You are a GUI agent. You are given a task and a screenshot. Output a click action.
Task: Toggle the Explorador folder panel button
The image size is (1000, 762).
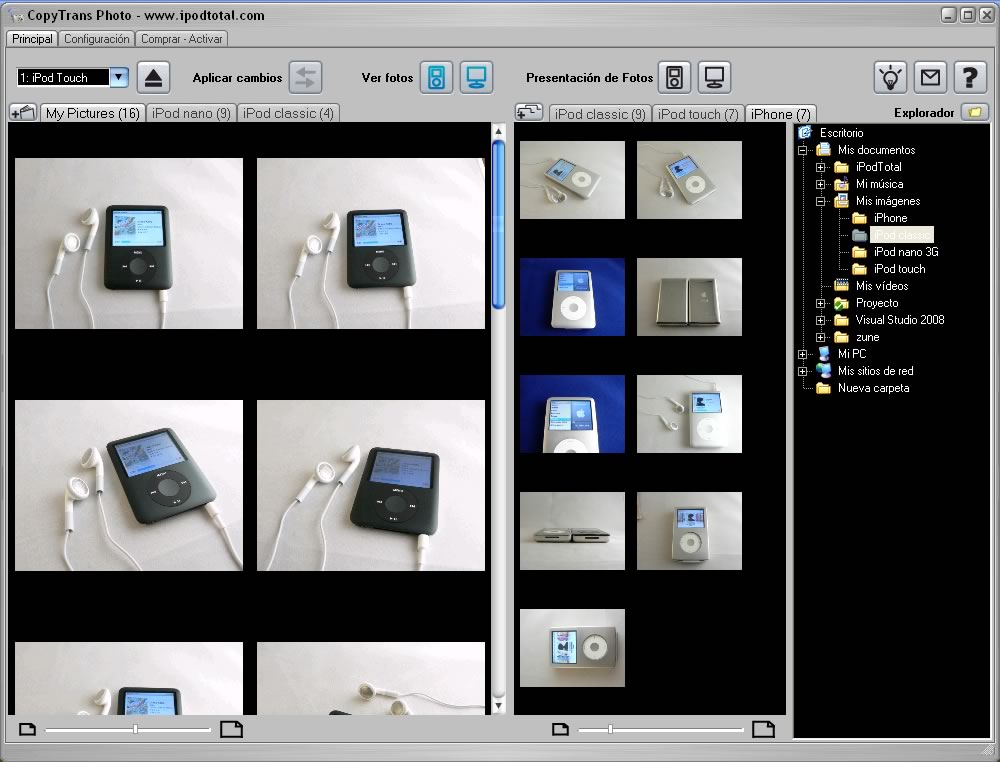pyautogui.click(x=974, y=112)
